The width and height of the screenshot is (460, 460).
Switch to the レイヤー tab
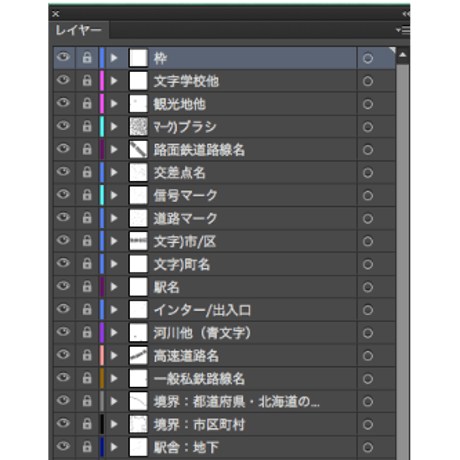[x=78, y=30]
